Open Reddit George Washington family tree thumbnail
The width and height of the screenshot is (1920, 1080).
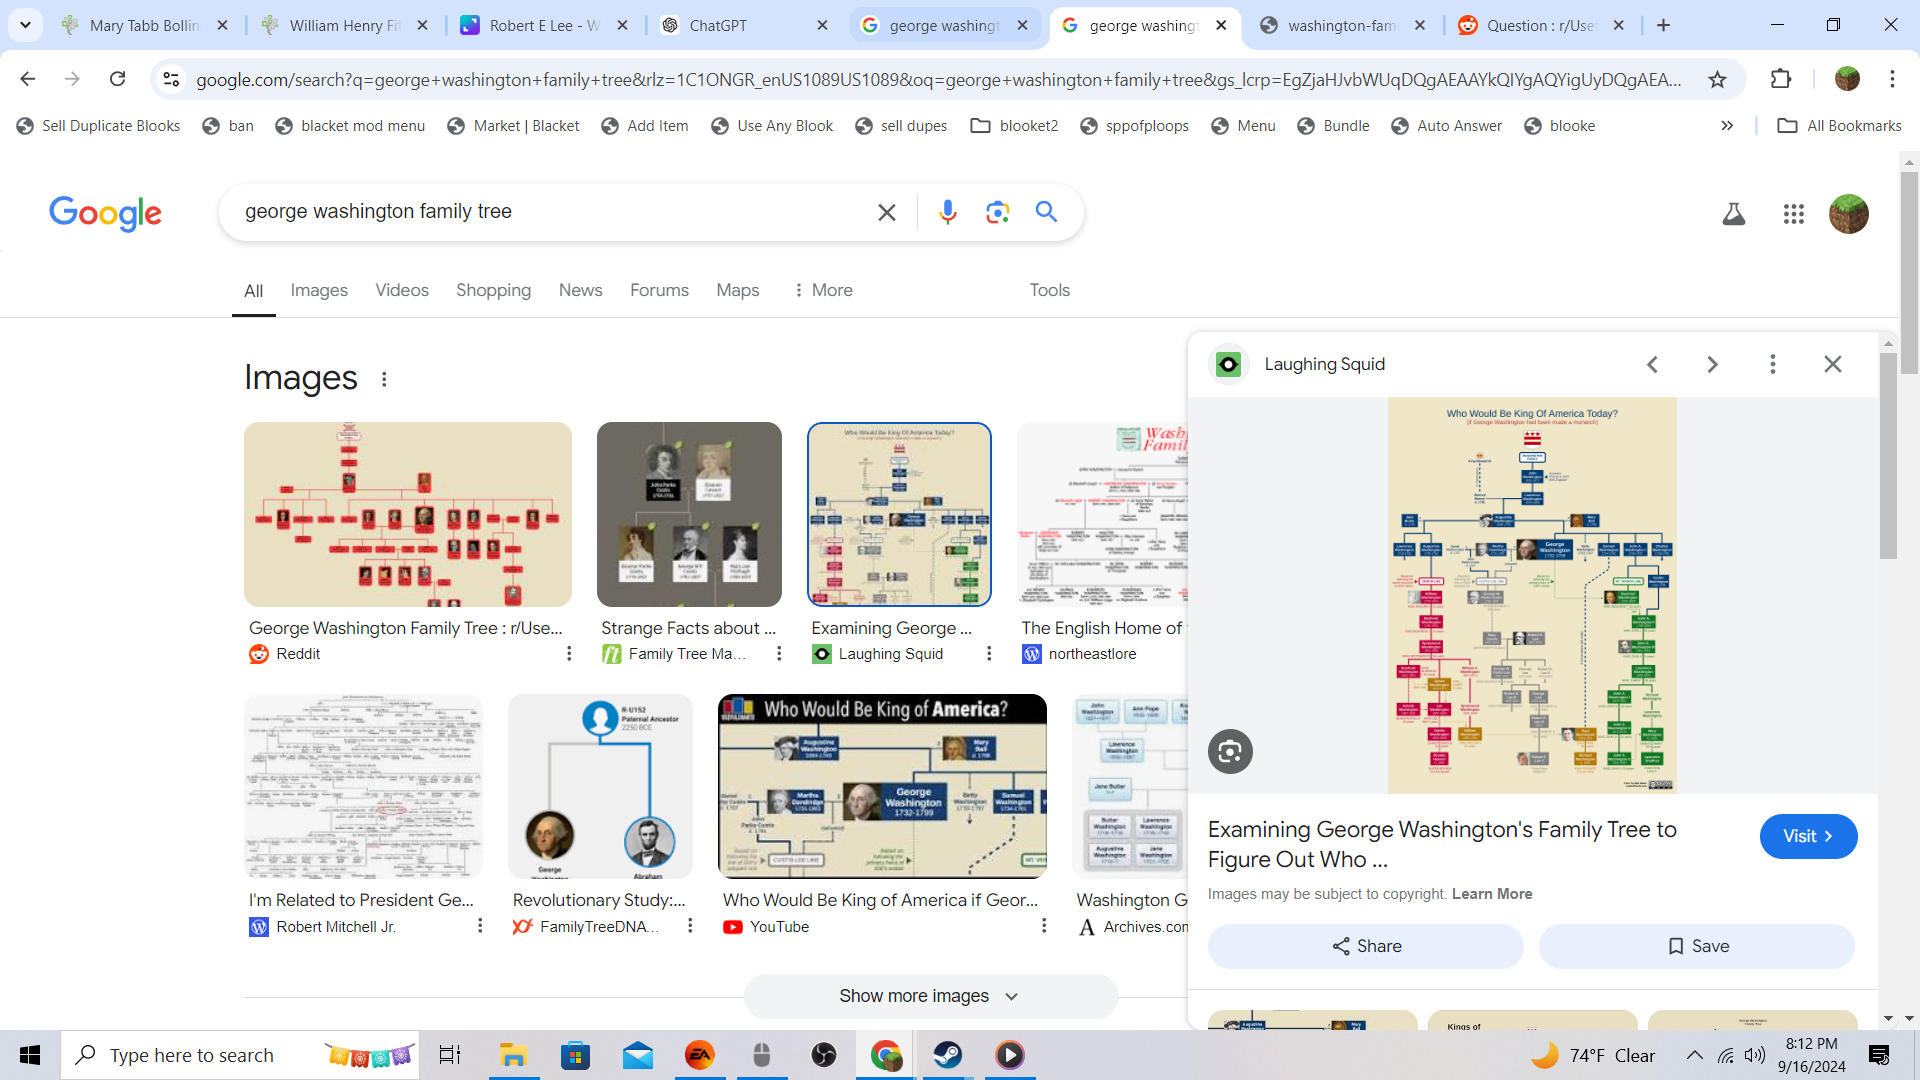click(x=408, y=514)
